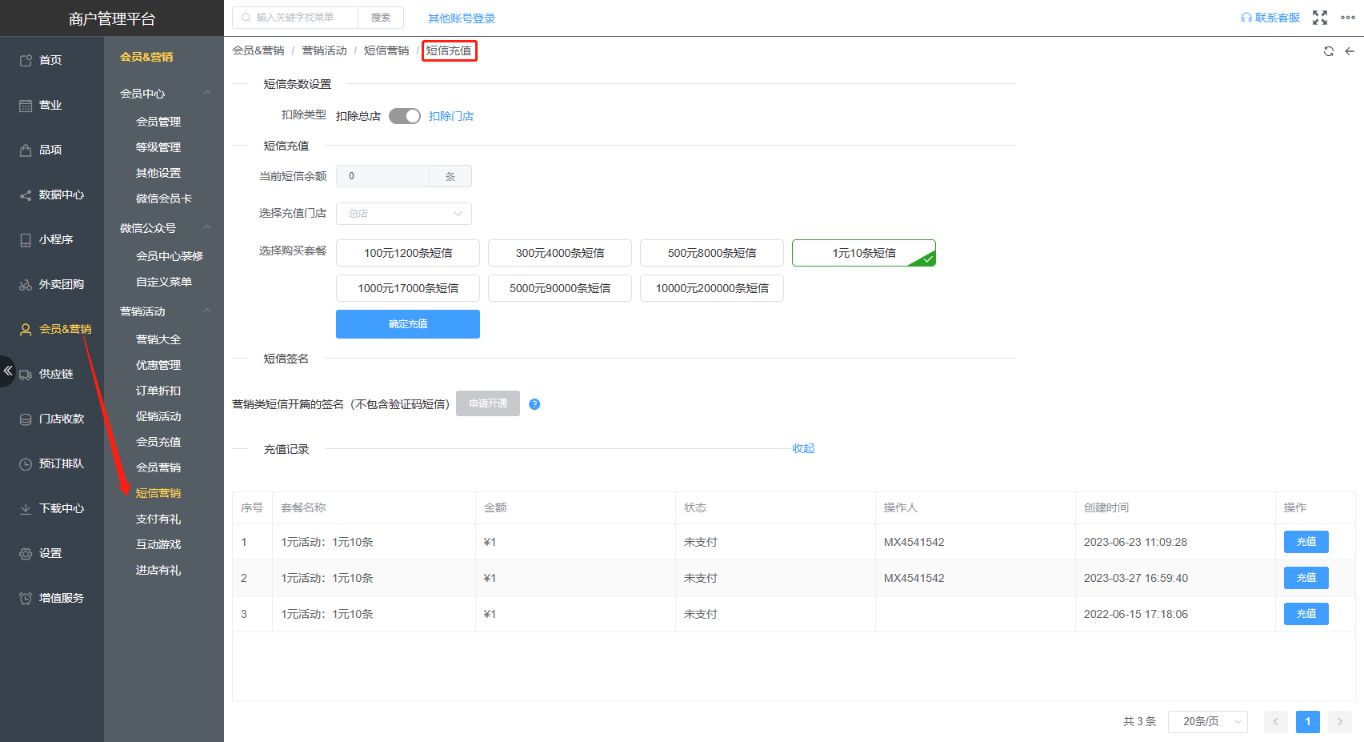Collapse the sidebar with the double-chevron icon
Viewport: 1364px width, 742px height.
click(7, 370)
